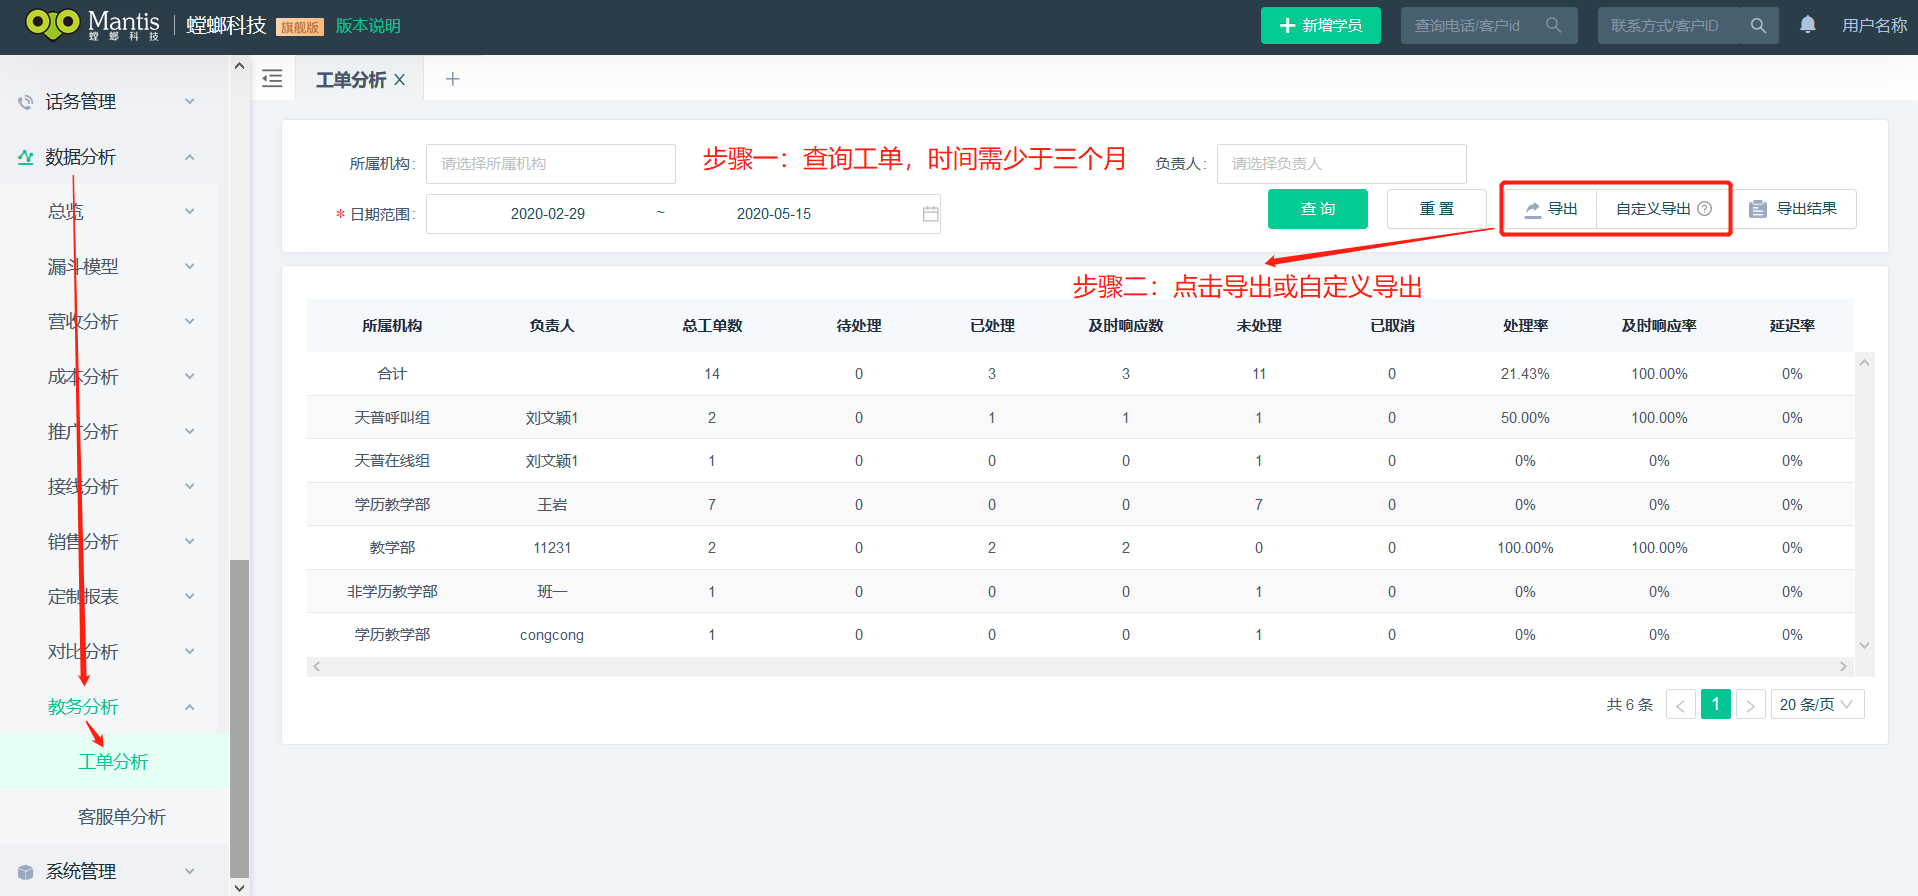This screenshot has height=896, width=1918.
Task: Click the 新增学员 button
Action: point(1321,25)
